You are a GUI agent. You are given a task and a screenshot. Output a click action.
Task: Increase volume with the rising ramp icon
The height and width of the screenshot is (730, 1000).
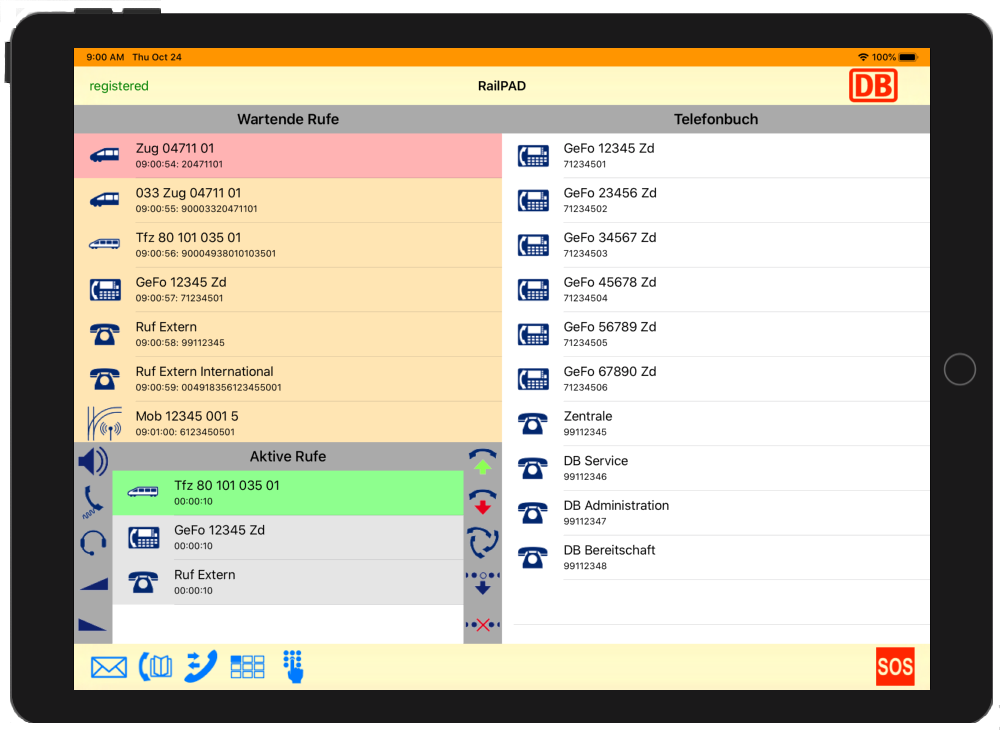click(93, 583)
